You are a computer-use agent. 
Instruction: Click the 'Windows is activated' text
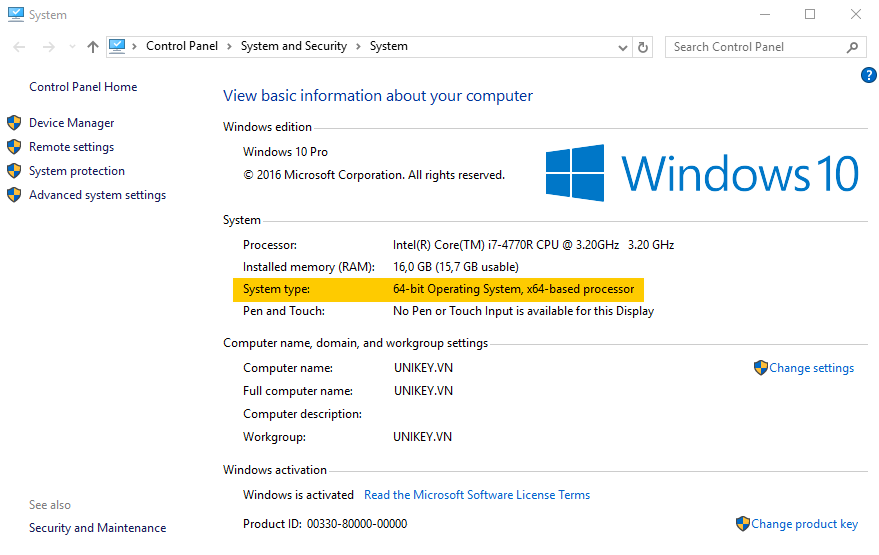click(x=298, y=495)
